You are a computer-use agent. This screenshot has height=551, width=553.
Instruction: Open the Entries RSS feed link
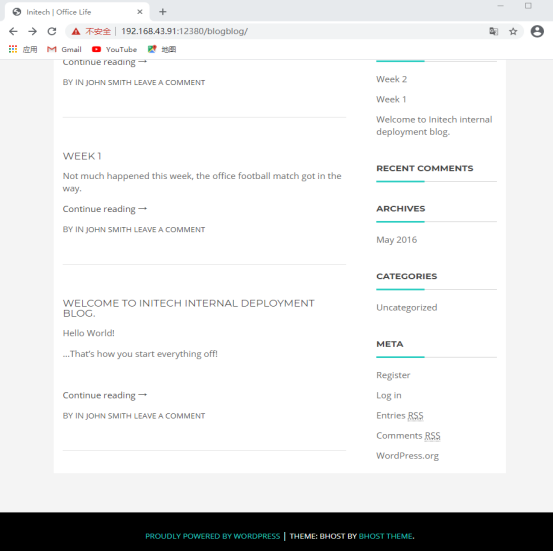point(400,416)
